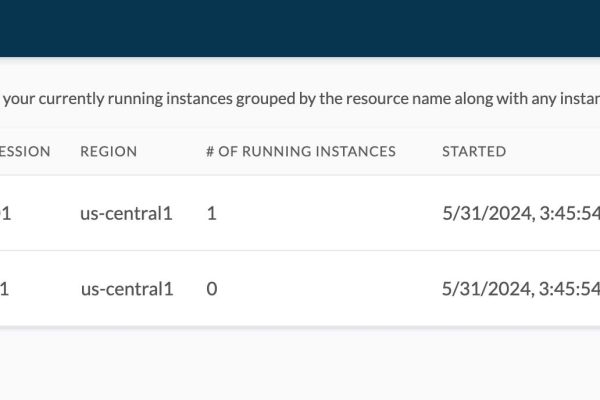Click the running instances value 1

[x=212, y=213]
